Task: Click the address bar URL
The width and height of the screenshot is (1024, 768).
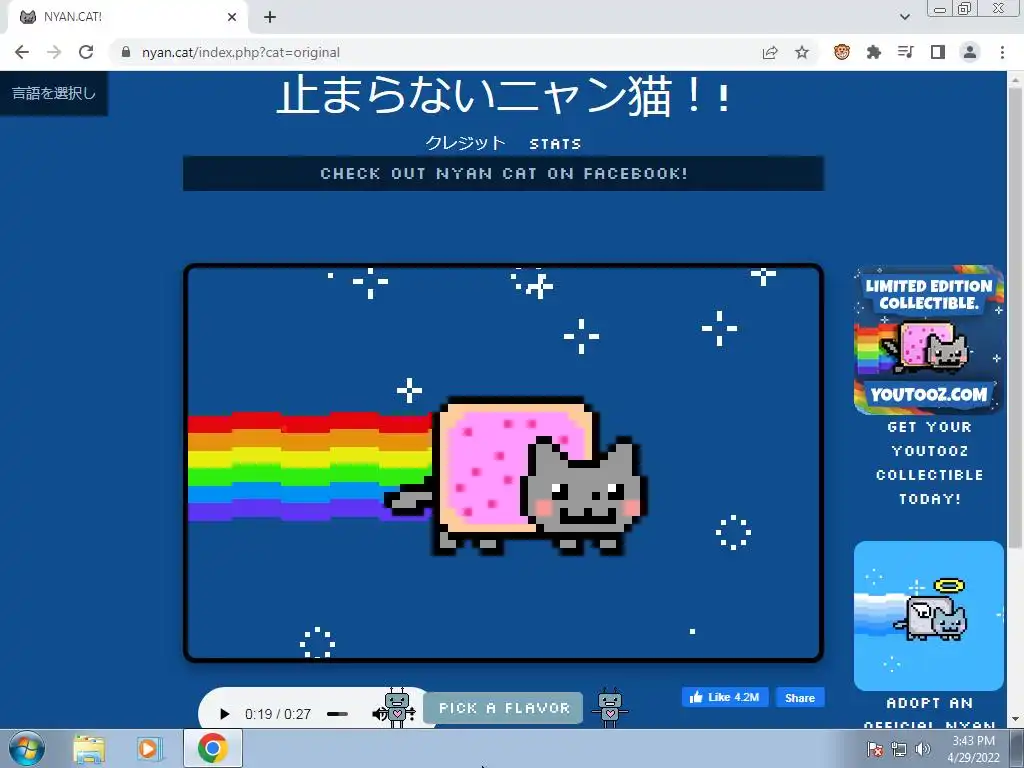Action: point(241,52)
